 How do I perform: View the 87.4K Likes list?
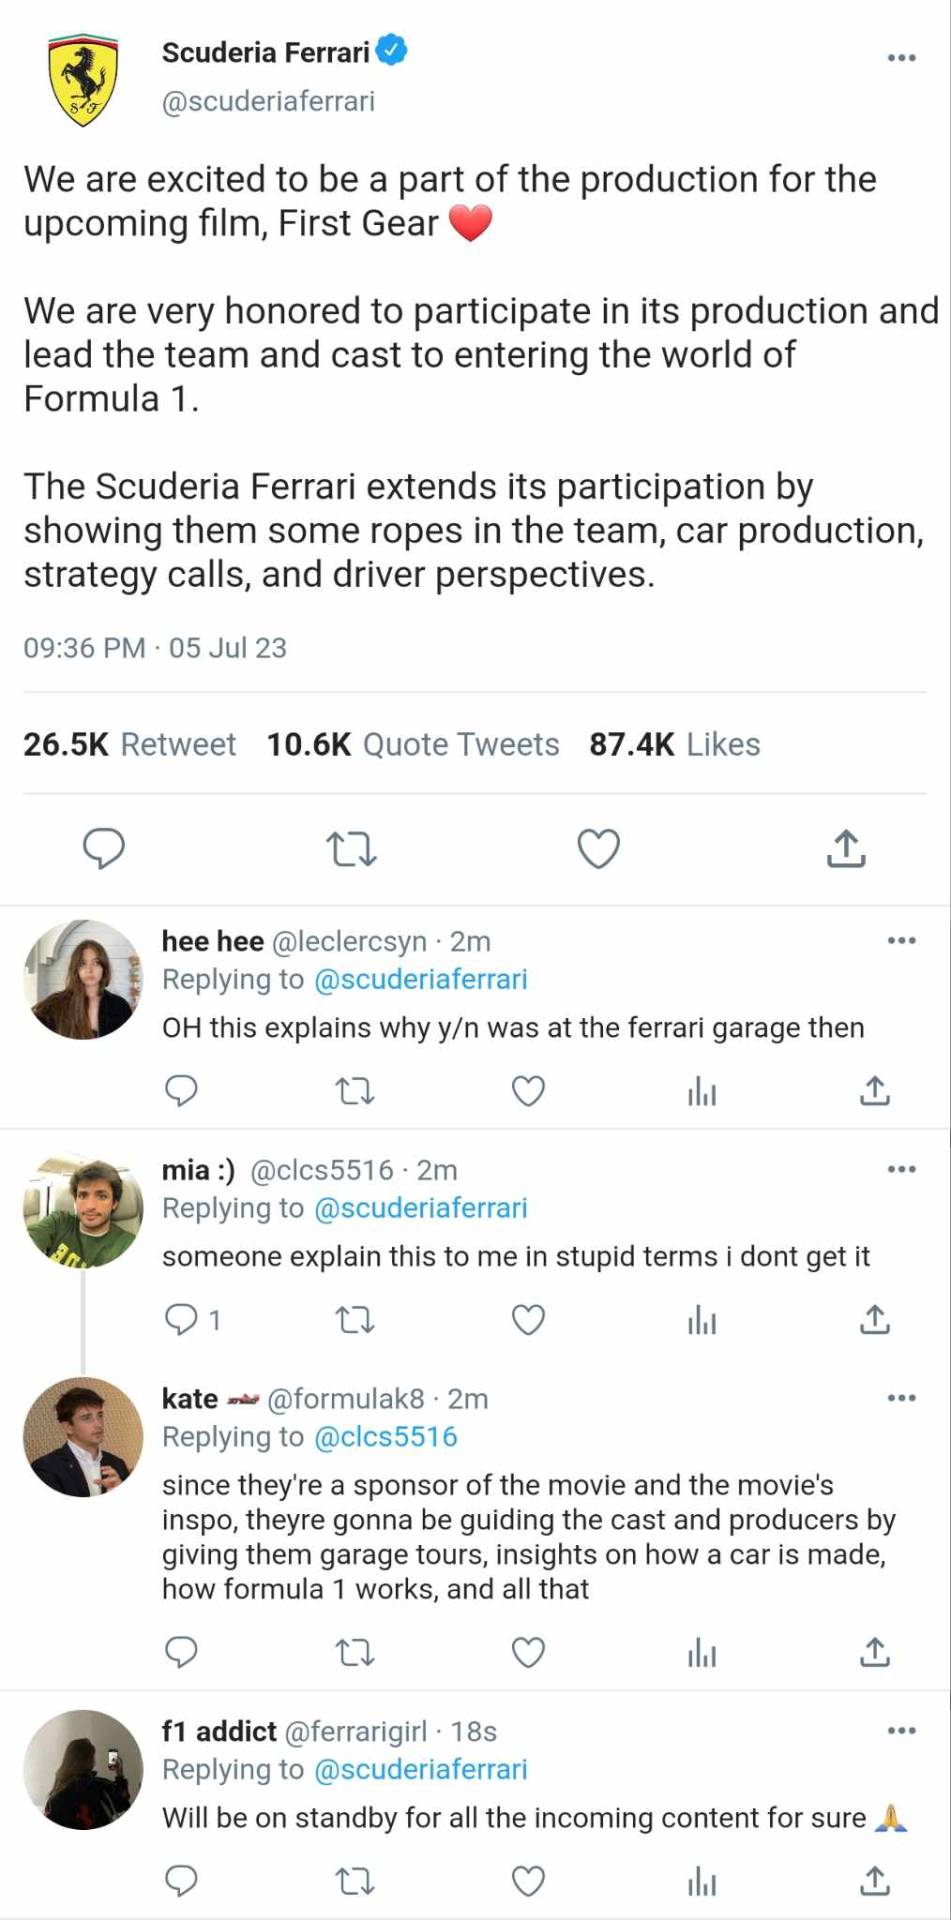674,744
